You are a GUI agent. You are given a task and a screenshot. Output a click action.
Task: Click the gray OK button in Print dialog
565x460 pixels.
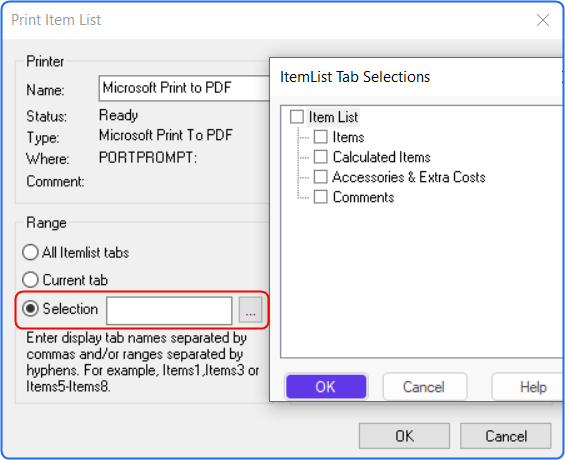(404, 436)
